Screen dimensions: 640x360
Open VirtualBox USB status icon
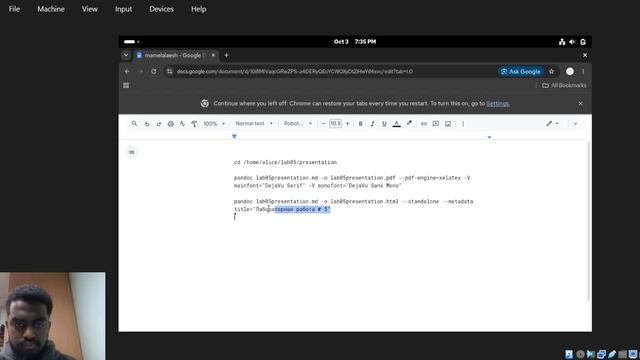pos(612,354)
